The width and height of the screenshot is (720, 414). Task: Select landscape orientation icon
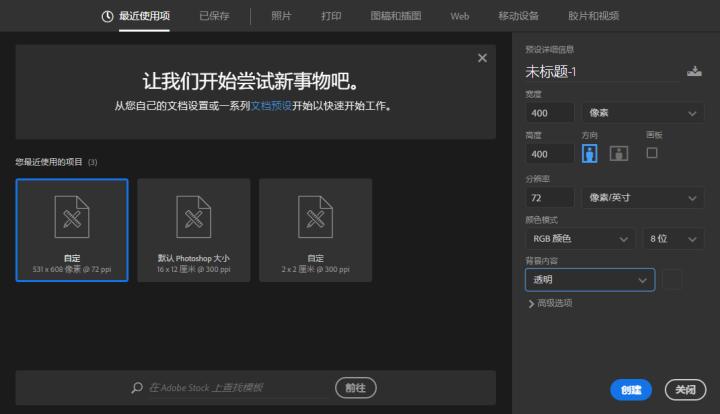619,153
